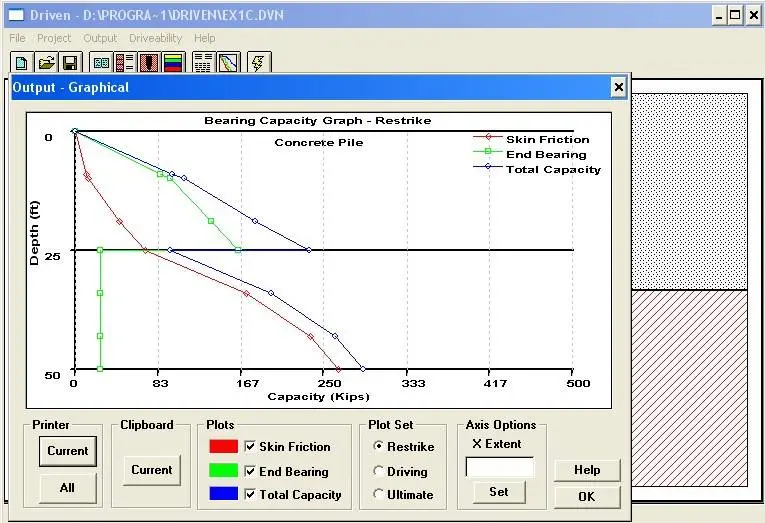Open the project definition icon with two panels
This screenshot has height=523, width=765.
101,62
